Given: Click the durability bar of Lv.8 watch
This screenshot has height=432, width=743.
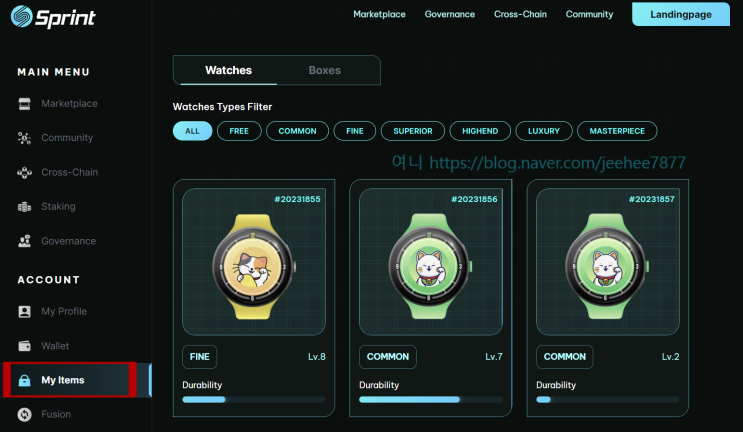Looking at the screenshot, I should point(254,400).
